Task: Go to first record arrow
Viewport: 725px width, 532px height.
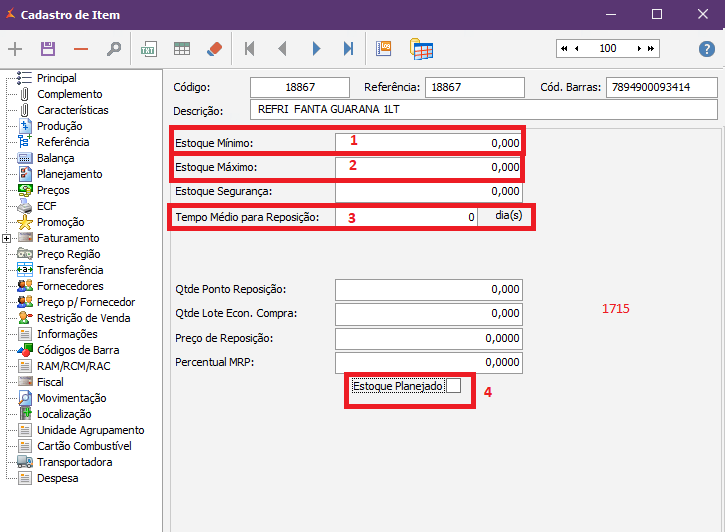Action: click(x=250, y=49)
